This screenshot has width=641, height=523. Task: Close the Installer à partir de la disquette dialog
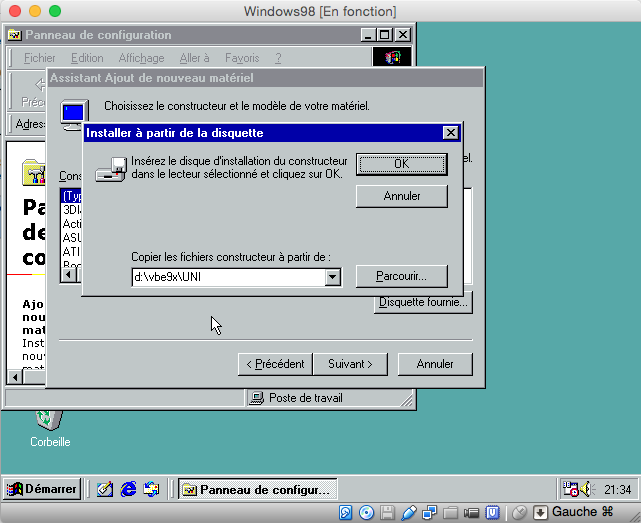pos(450,133)
